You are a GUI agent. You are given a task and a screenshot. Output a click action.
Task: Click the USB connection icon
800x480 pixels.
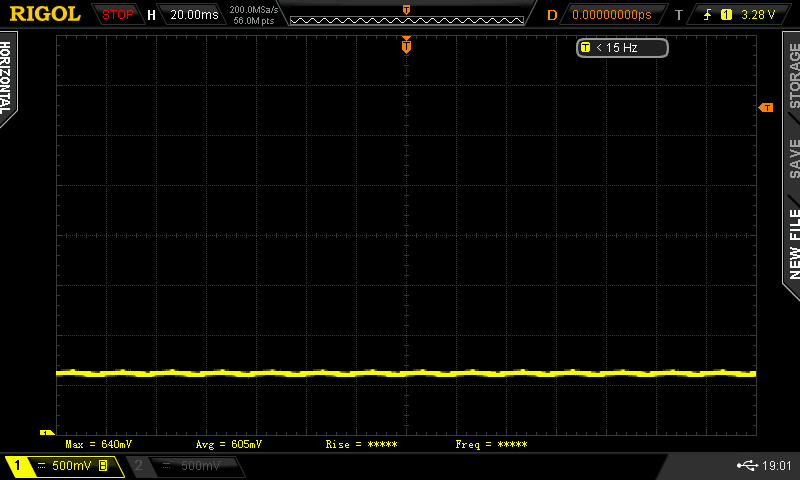[x=747, y=465]
